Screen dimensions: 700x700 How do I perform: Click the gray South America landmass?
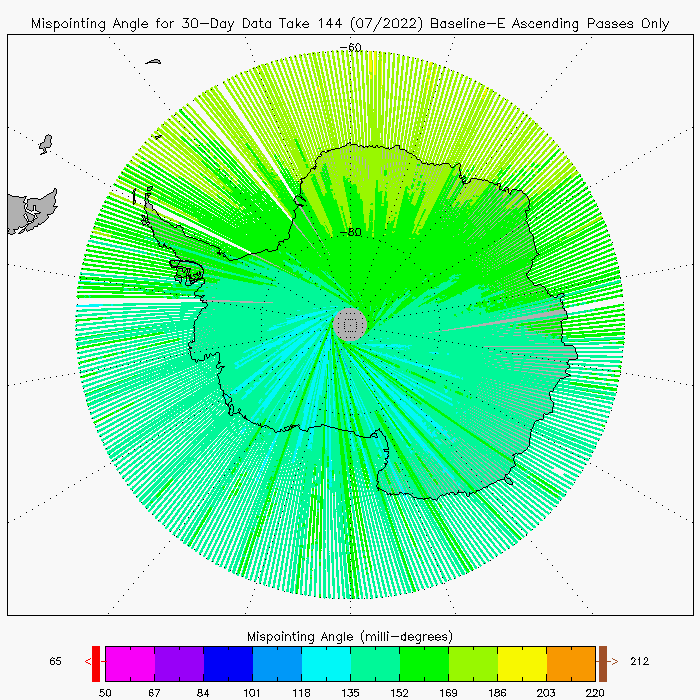31,212
